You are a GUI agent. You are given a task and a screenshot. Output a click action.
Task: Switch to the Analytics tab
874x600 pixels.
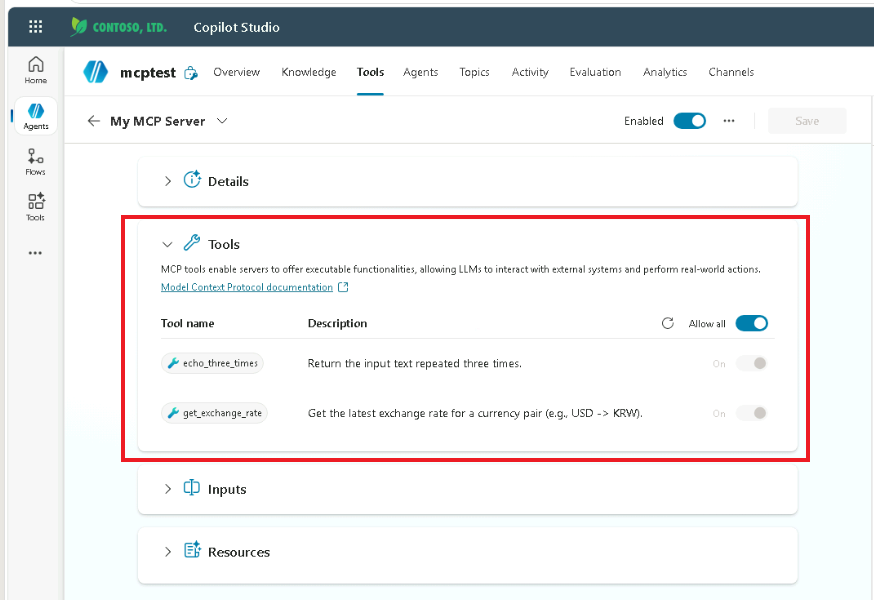click(665, 72)
